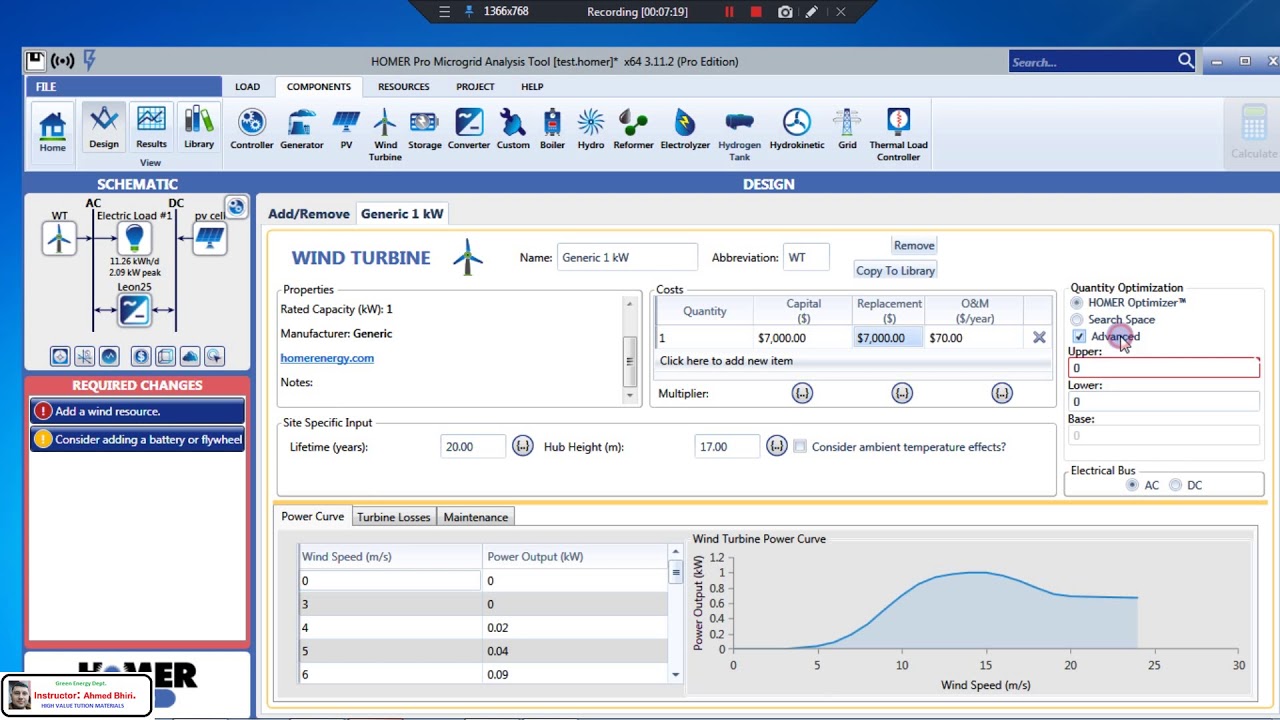Viewport: 1280px width, 720px height.
Task: Click the magnifier icon in search box
Action: [x=1185, y=61]
